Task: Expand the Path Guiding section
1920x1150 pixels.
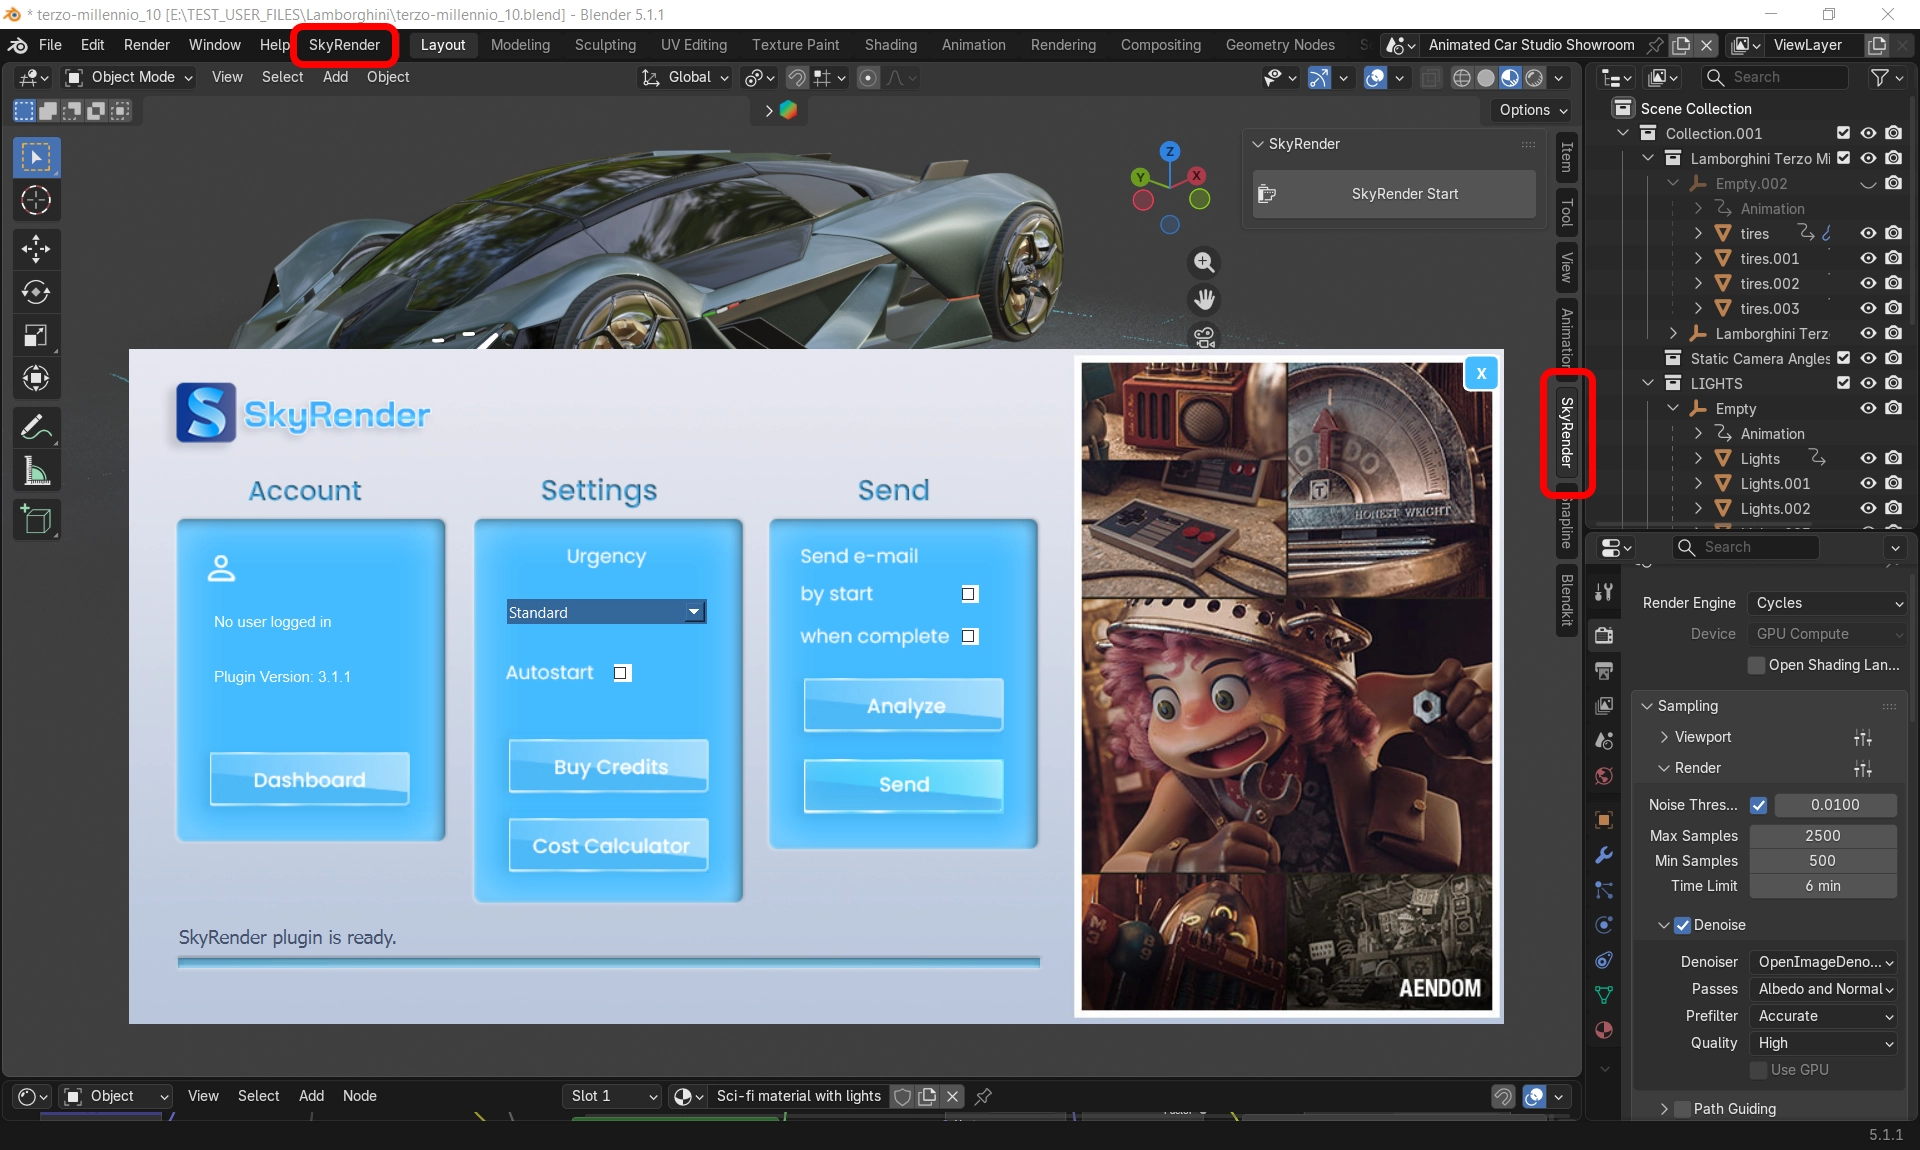Action: 1663,1109
